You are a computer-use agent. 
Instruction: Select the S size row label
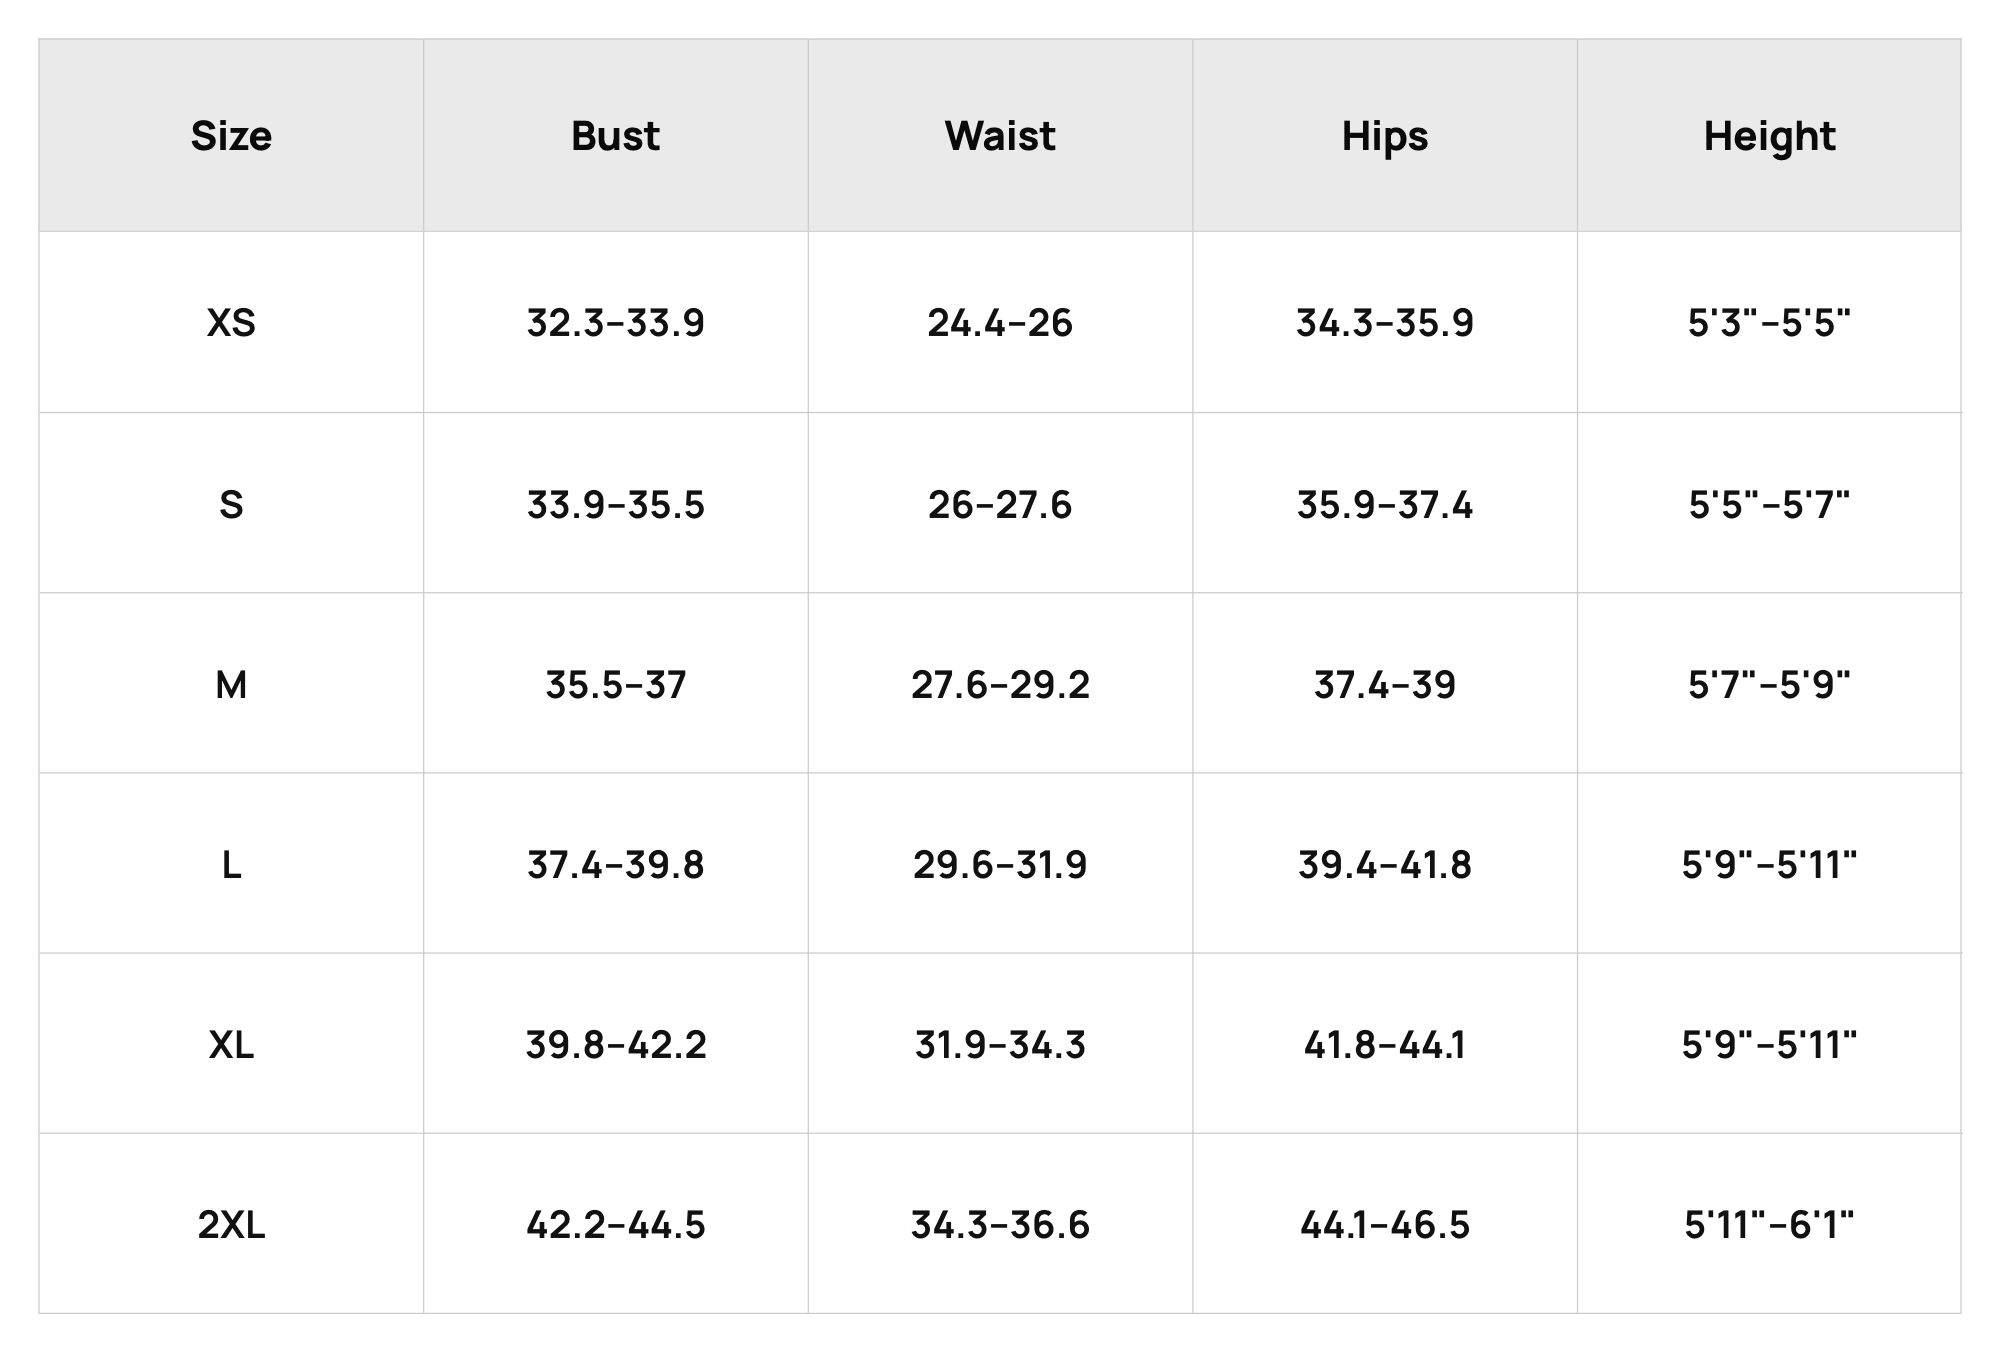tap(231, 504)
